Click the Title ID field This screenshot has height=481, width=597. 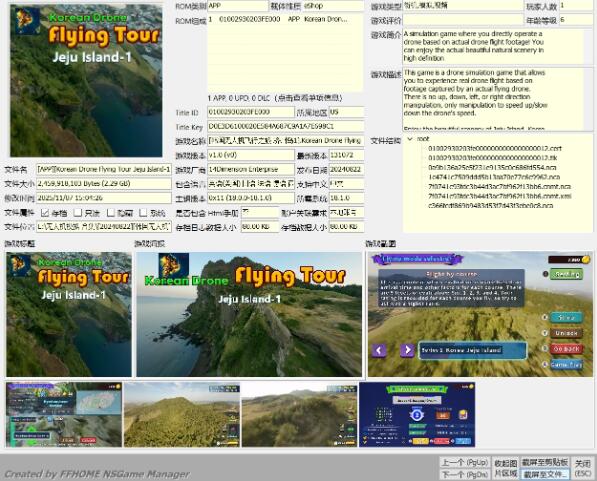point(251,112)
